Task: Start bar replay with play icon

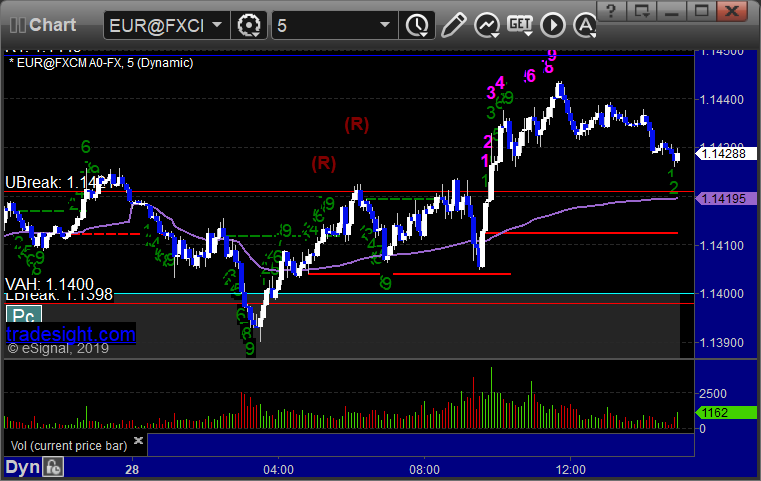Action: pyautogui.click(x=553, y=25)
